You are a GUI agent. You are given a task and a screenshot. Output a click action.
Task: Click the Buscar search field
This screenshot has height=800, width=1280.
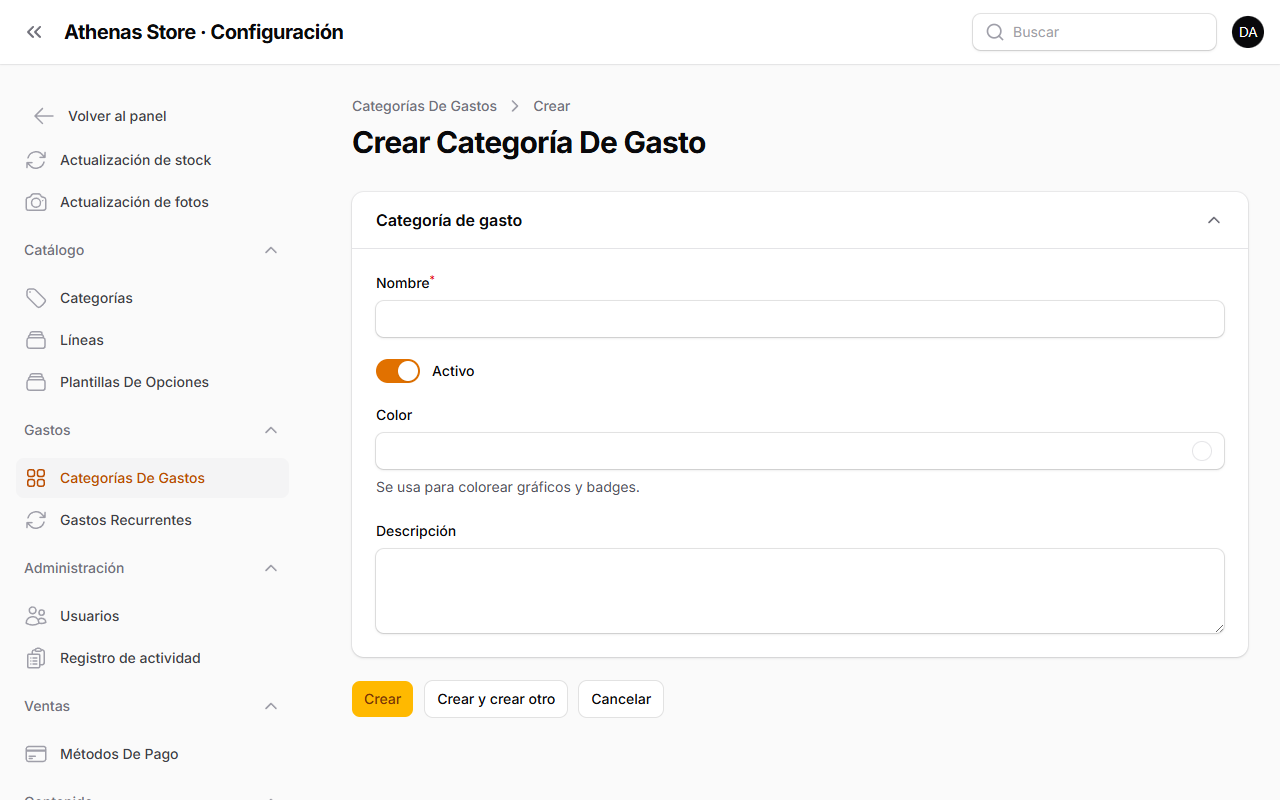click(x=1094, y=32)
